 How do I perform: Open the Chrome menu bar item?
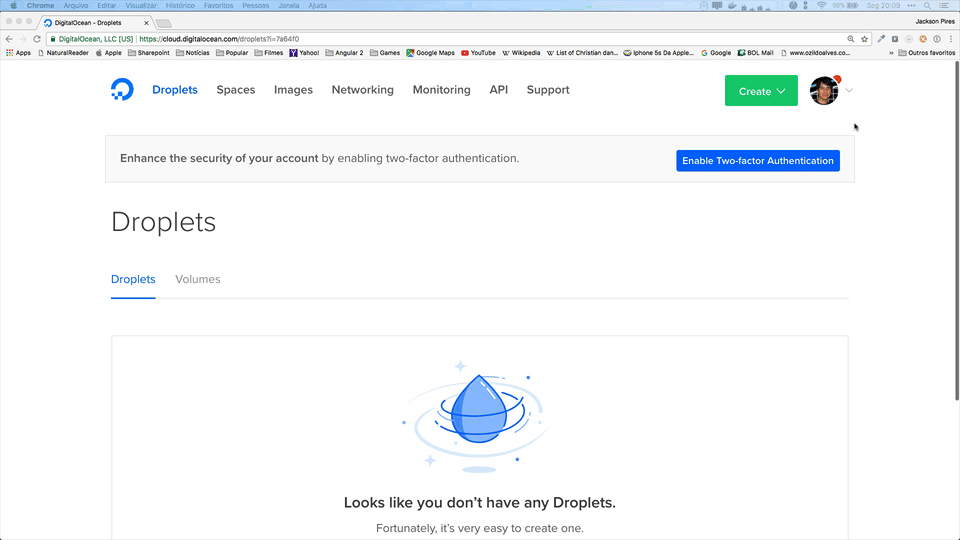[x=40, y=6]
